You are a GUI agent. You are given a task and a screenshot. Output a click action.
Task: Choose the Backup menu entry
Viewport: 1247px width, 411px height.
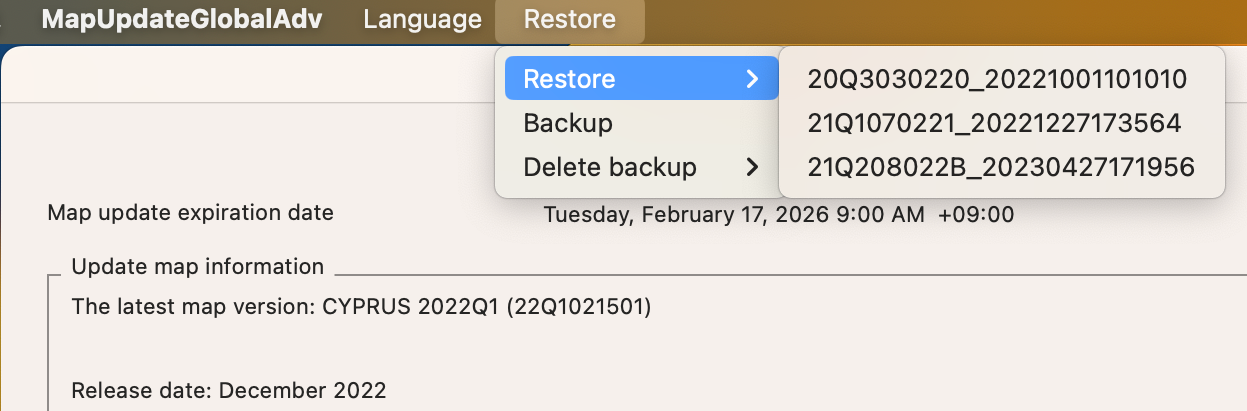[568, 123]
